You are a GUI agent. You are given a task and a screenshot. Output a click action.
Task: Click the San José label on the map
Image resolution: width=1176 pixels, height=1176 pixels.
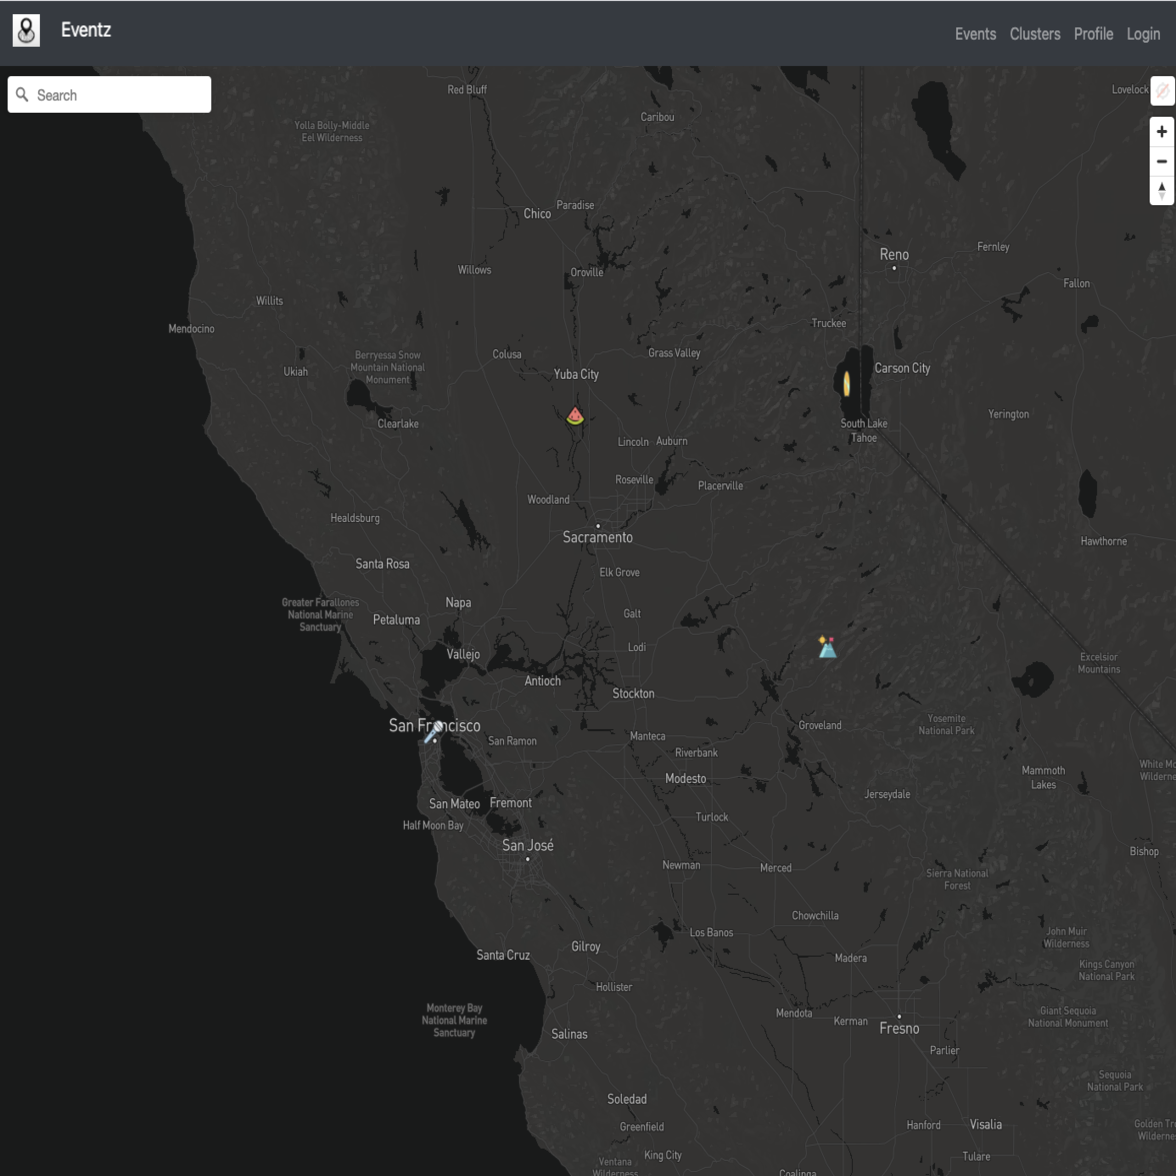coord(527,846)
